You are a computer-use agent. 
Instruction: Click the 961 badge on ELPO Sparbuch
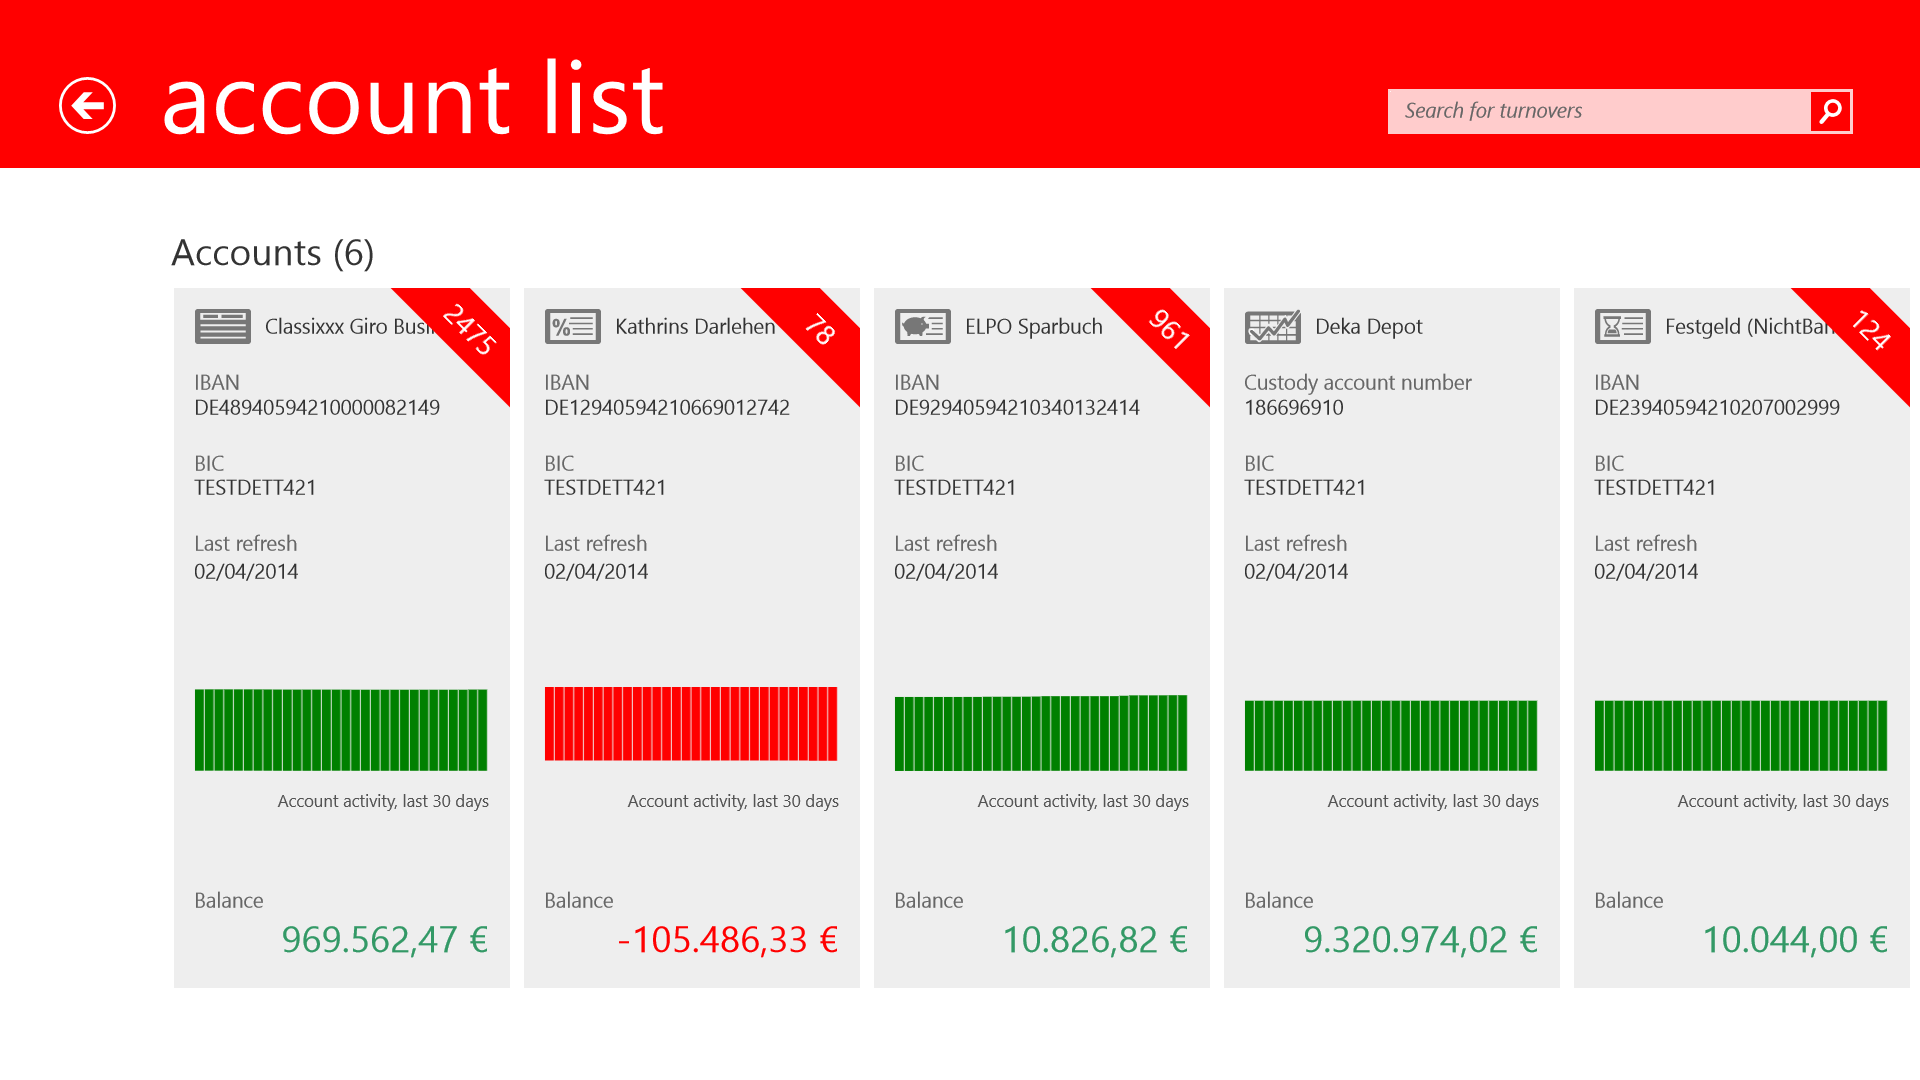(1168, 330)
